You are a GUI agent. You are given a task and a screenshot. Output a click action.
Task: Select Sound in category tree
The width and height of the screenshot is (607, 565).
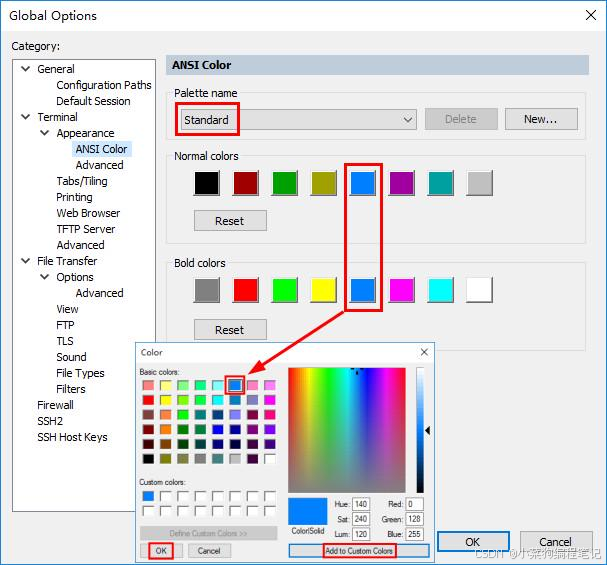[x=71, y=357]
